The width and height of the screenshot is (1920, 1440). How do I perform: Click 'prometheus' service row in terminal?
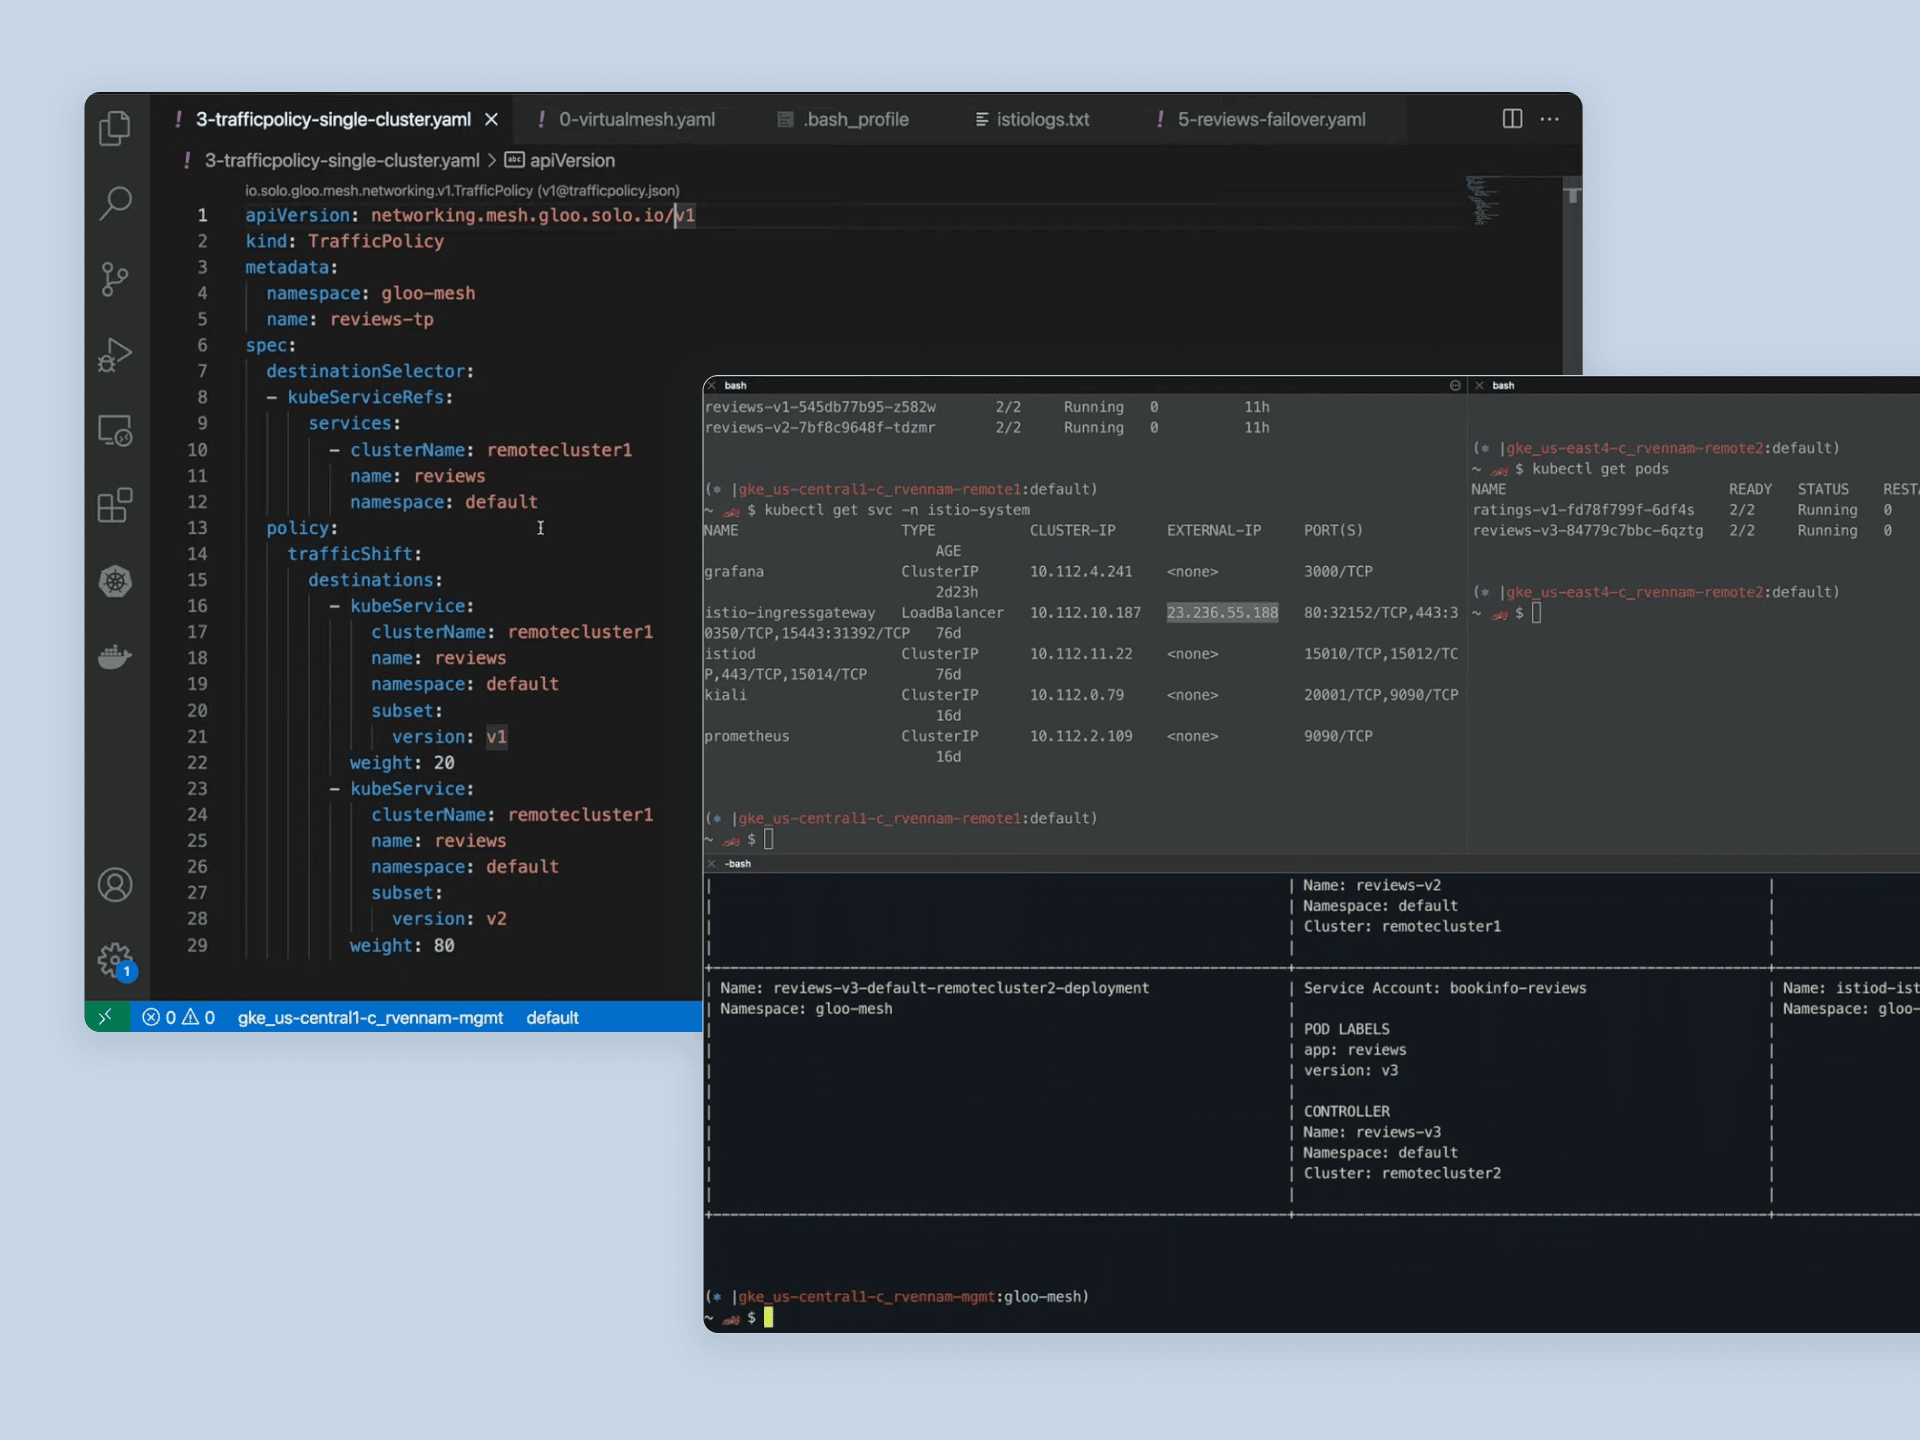click(1038, 736)
